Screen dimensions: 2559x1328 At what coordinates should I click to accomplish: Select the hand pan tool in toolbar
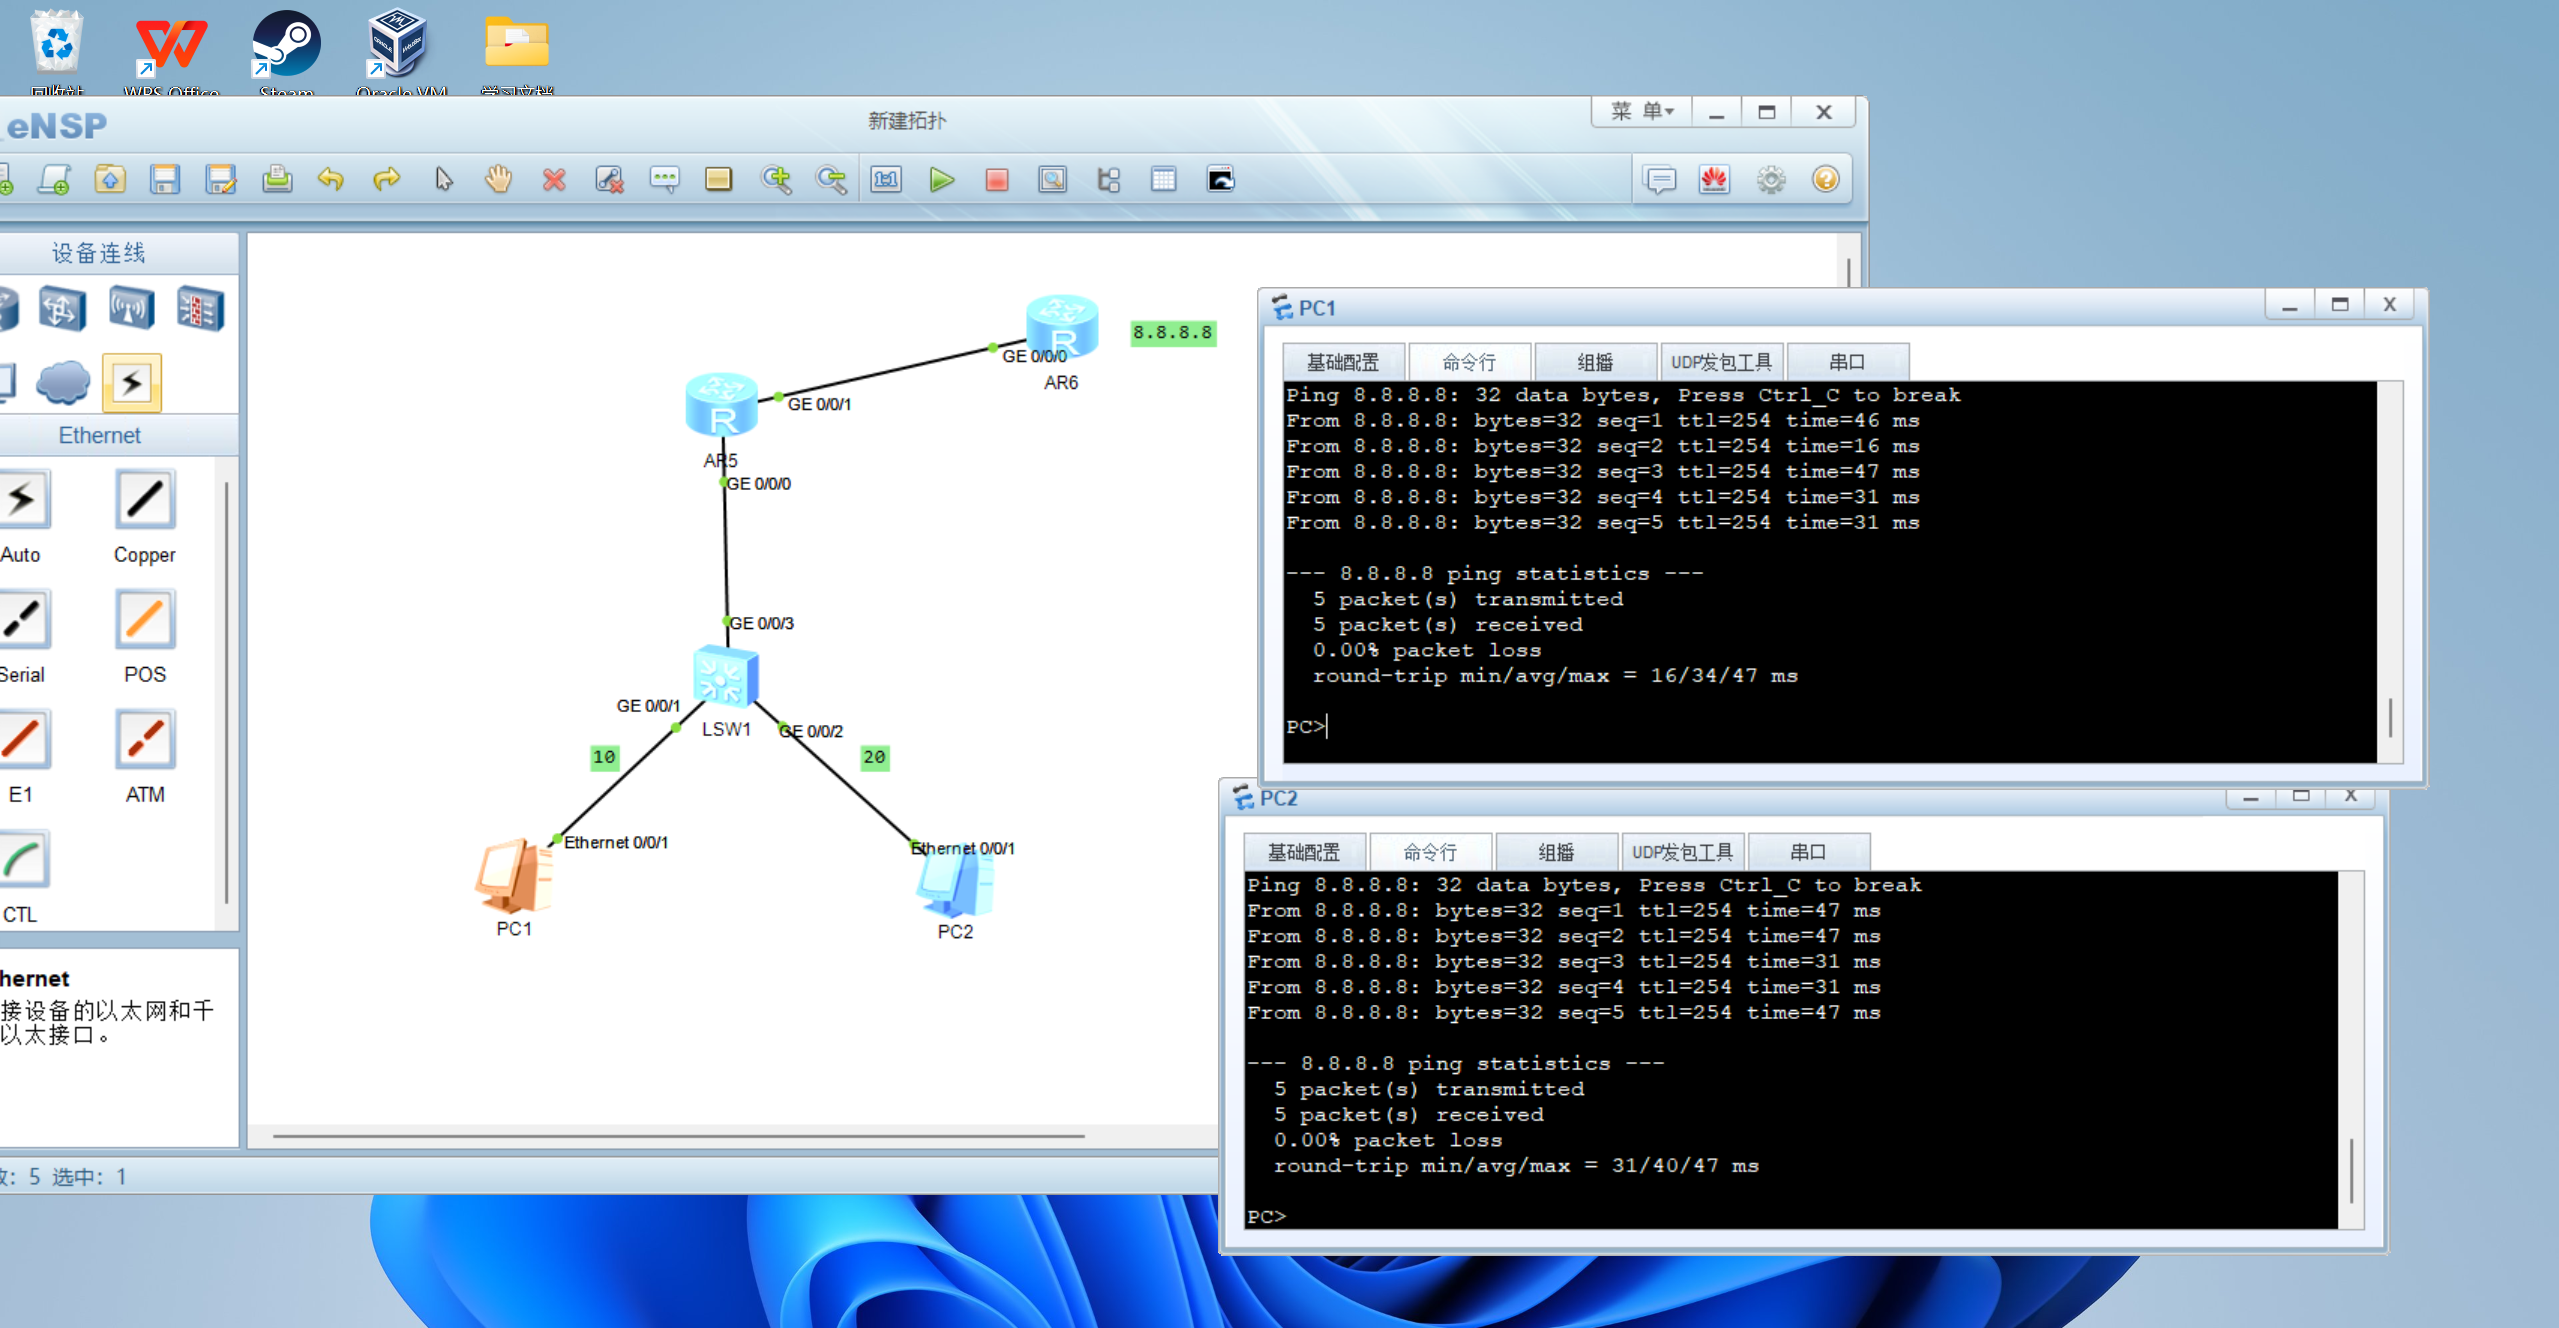point(498,180)
